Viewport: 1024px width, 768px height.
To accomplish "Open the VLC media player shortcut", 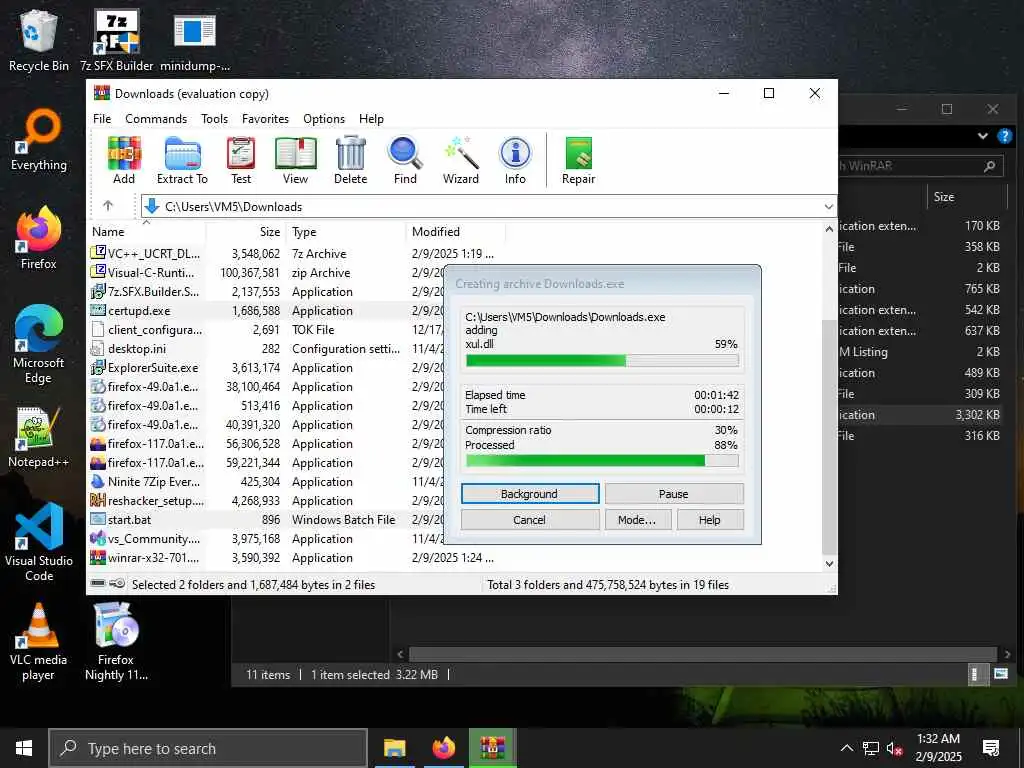I will pos(39,641).
